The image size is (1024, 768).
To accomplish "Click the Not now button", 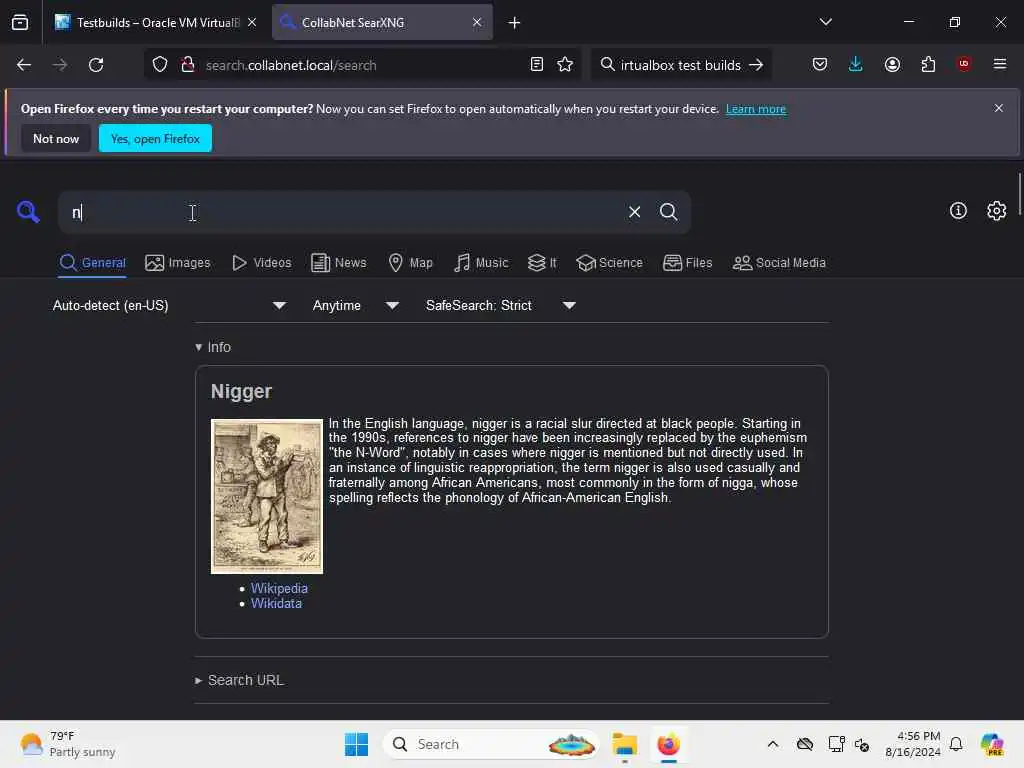I will coord(56,138).
